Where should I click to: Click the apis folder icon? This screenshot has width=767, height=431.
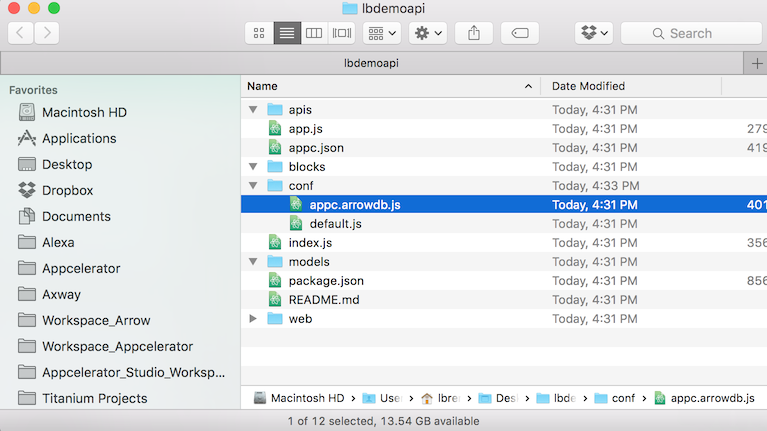click(275, 110)
